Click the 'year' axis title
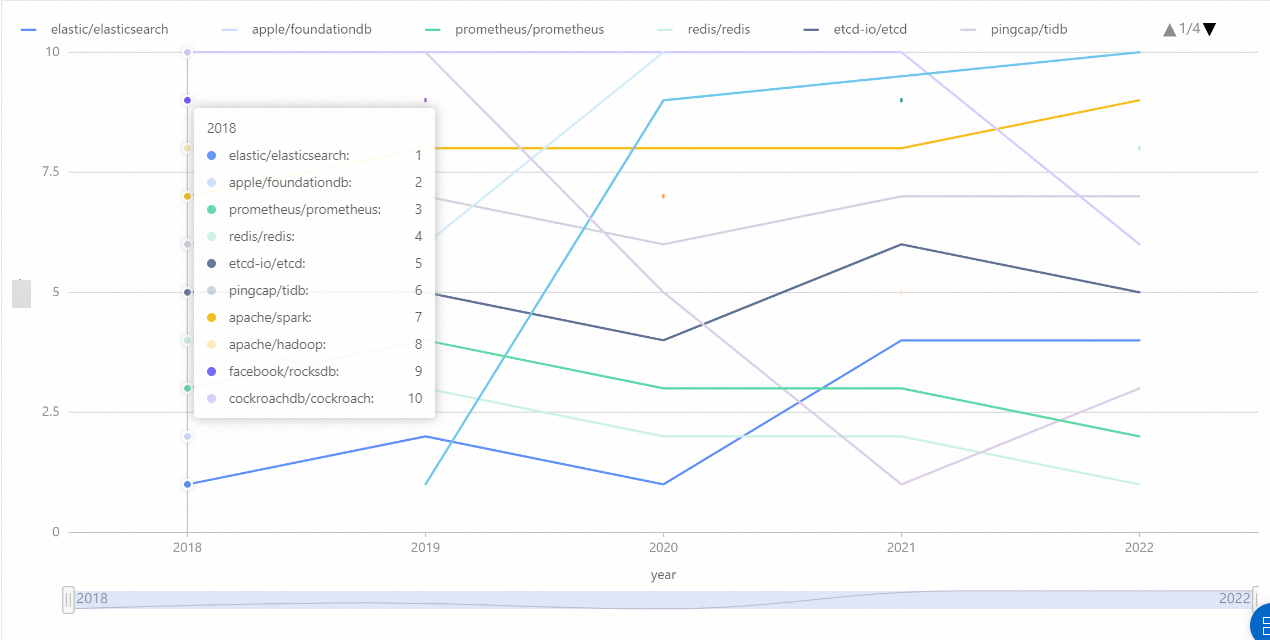Image resolution: width=1270 pixels, height=640 pixels. click(x=663, y=575)
